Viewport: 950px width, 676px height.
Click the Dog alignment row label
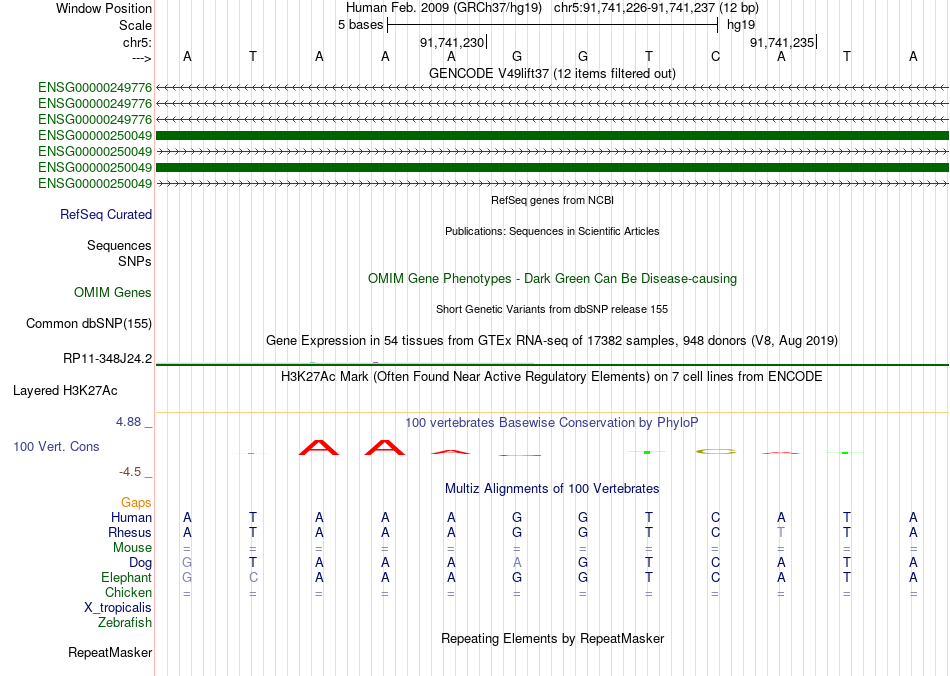coord(140,563)
